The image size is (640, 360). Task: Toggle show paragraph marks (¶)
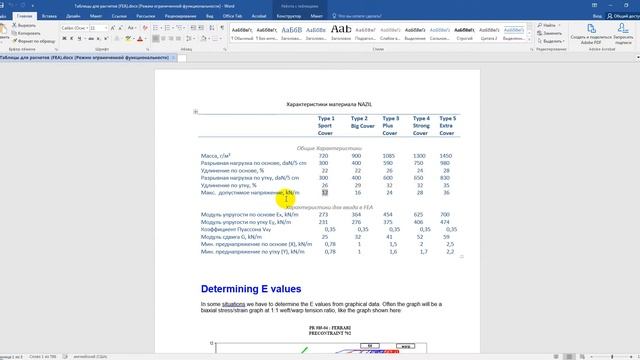tap(222, 28)
